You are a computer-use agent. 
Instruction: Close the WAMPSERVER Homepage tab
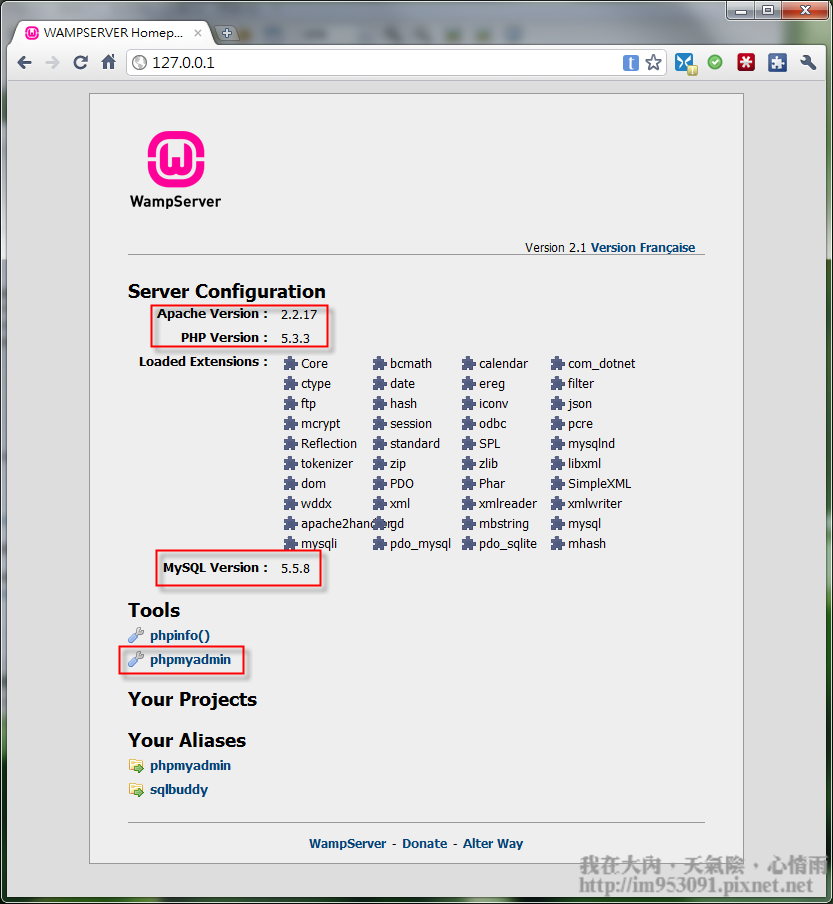195,33
